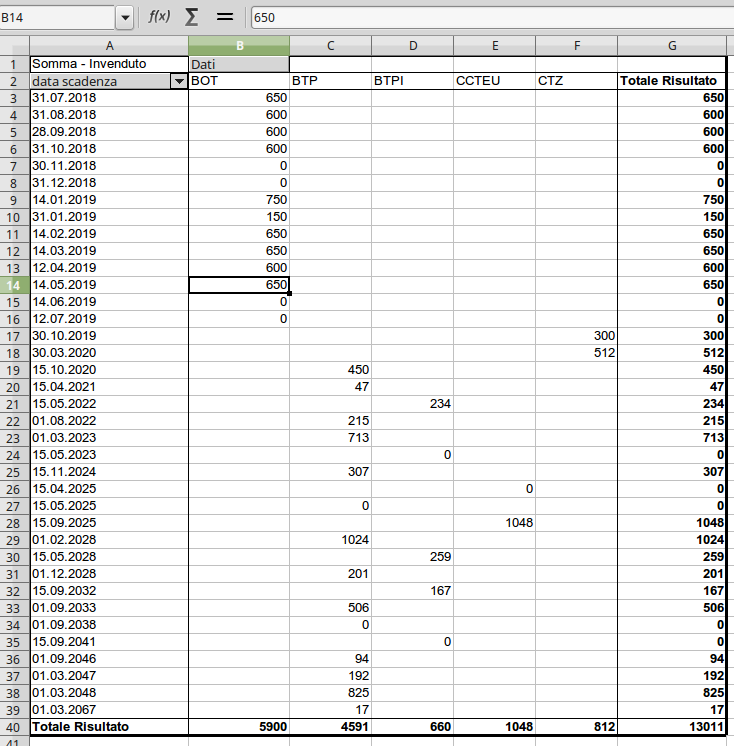Select the date cell 14.05.2019
The image size is (734, 746).
click(x=109, y=285)
